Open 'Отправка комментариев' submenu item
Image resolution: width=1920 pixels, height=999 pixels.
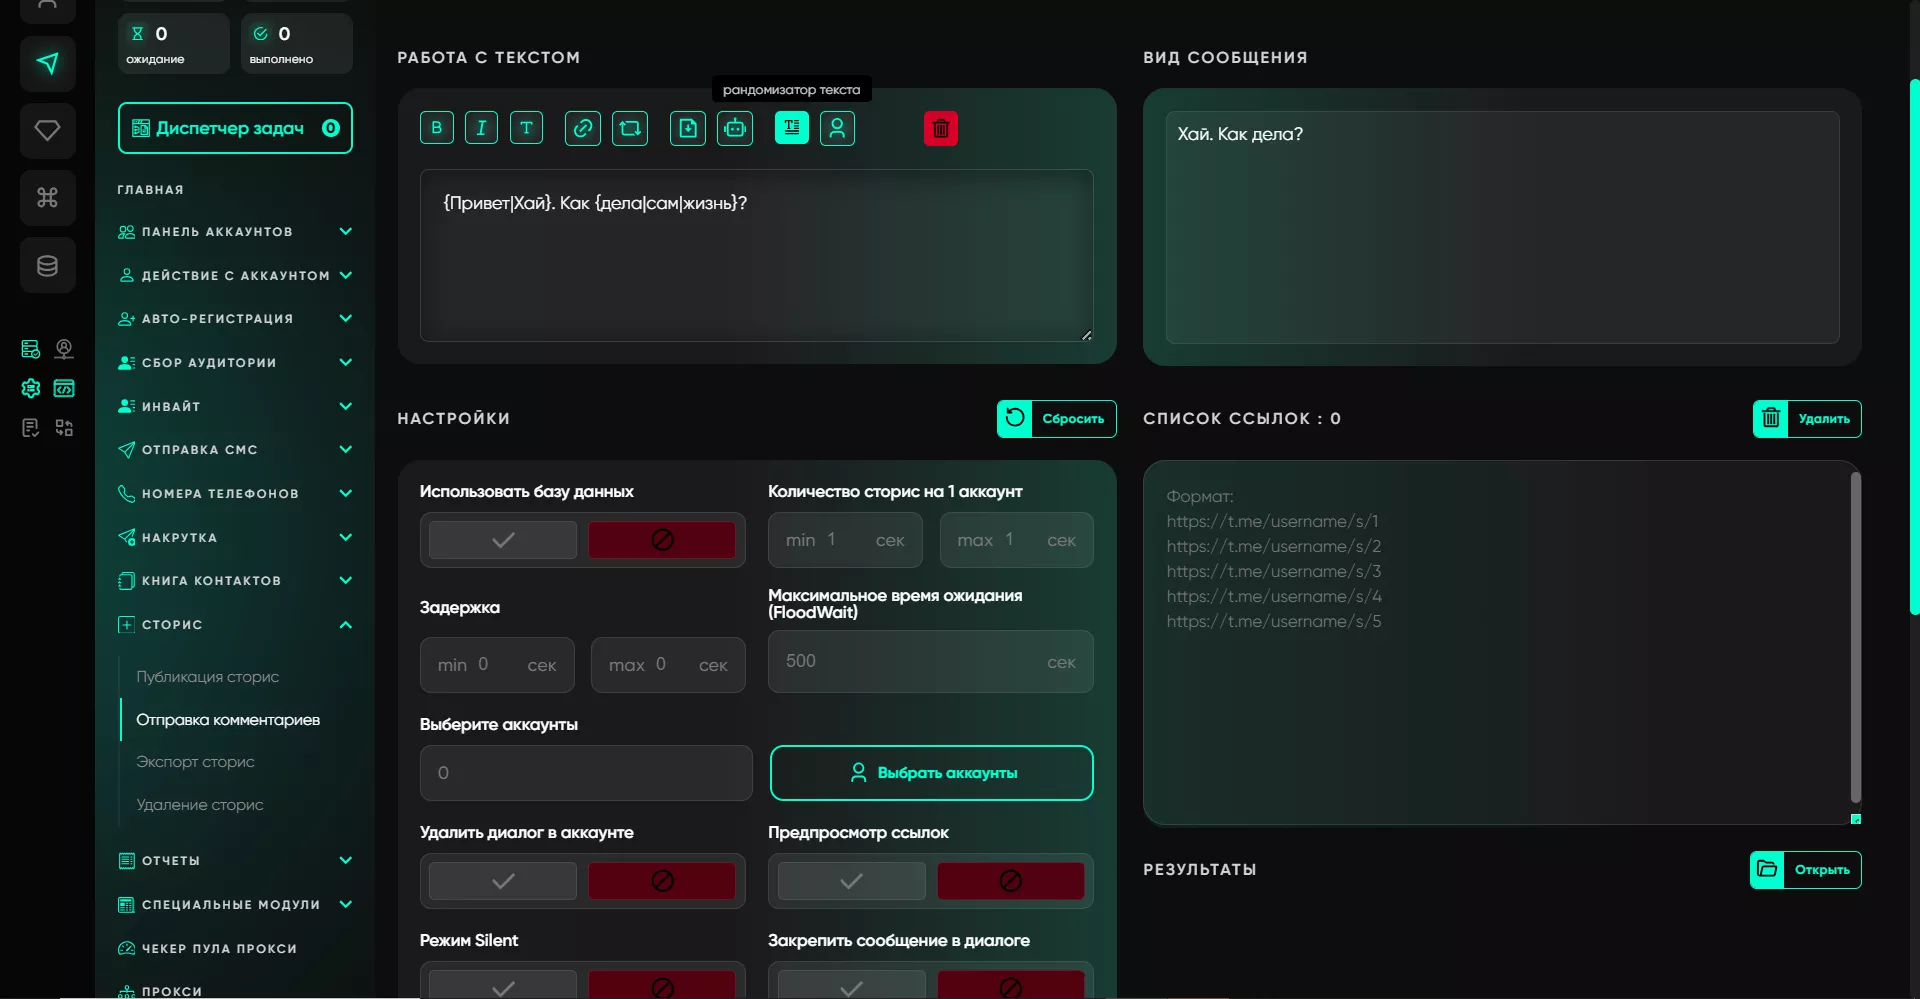tap(228, 720)
